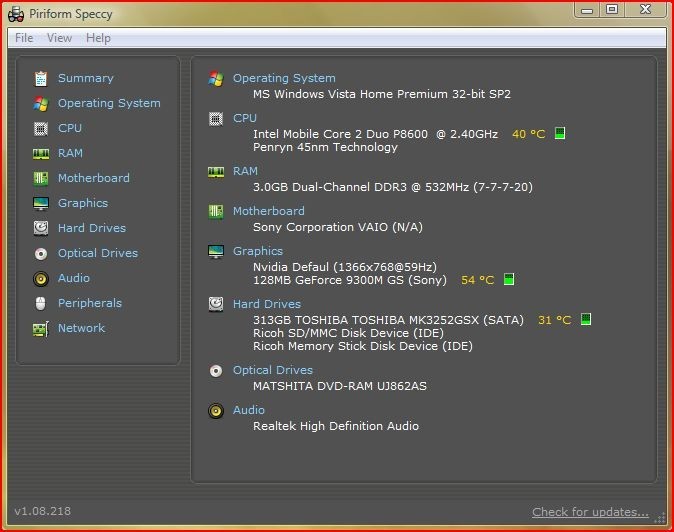Click 'MATSHITA DVD-RAM UJ862AS' text
Viewport: 674px width, 532px height.
click(x=340, y=386)
